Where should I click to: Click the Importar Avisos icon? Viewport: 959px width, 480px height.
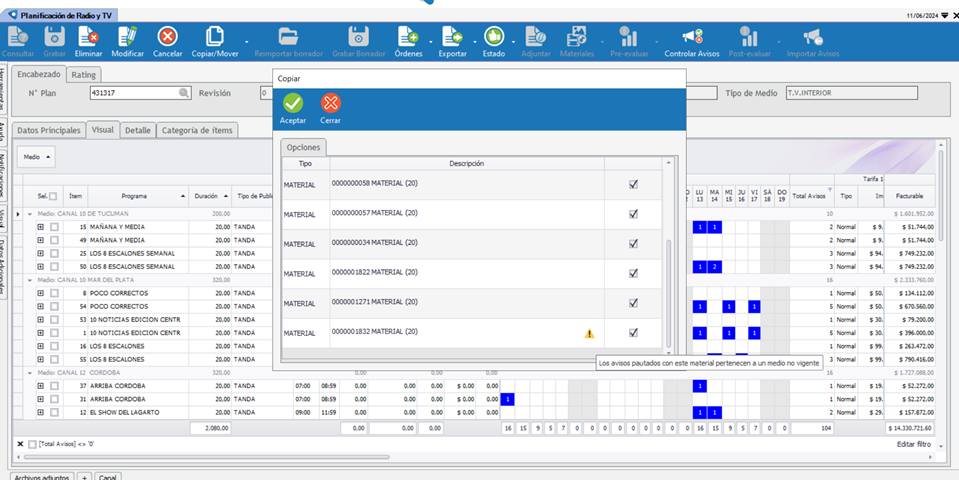tap(812, 37)
